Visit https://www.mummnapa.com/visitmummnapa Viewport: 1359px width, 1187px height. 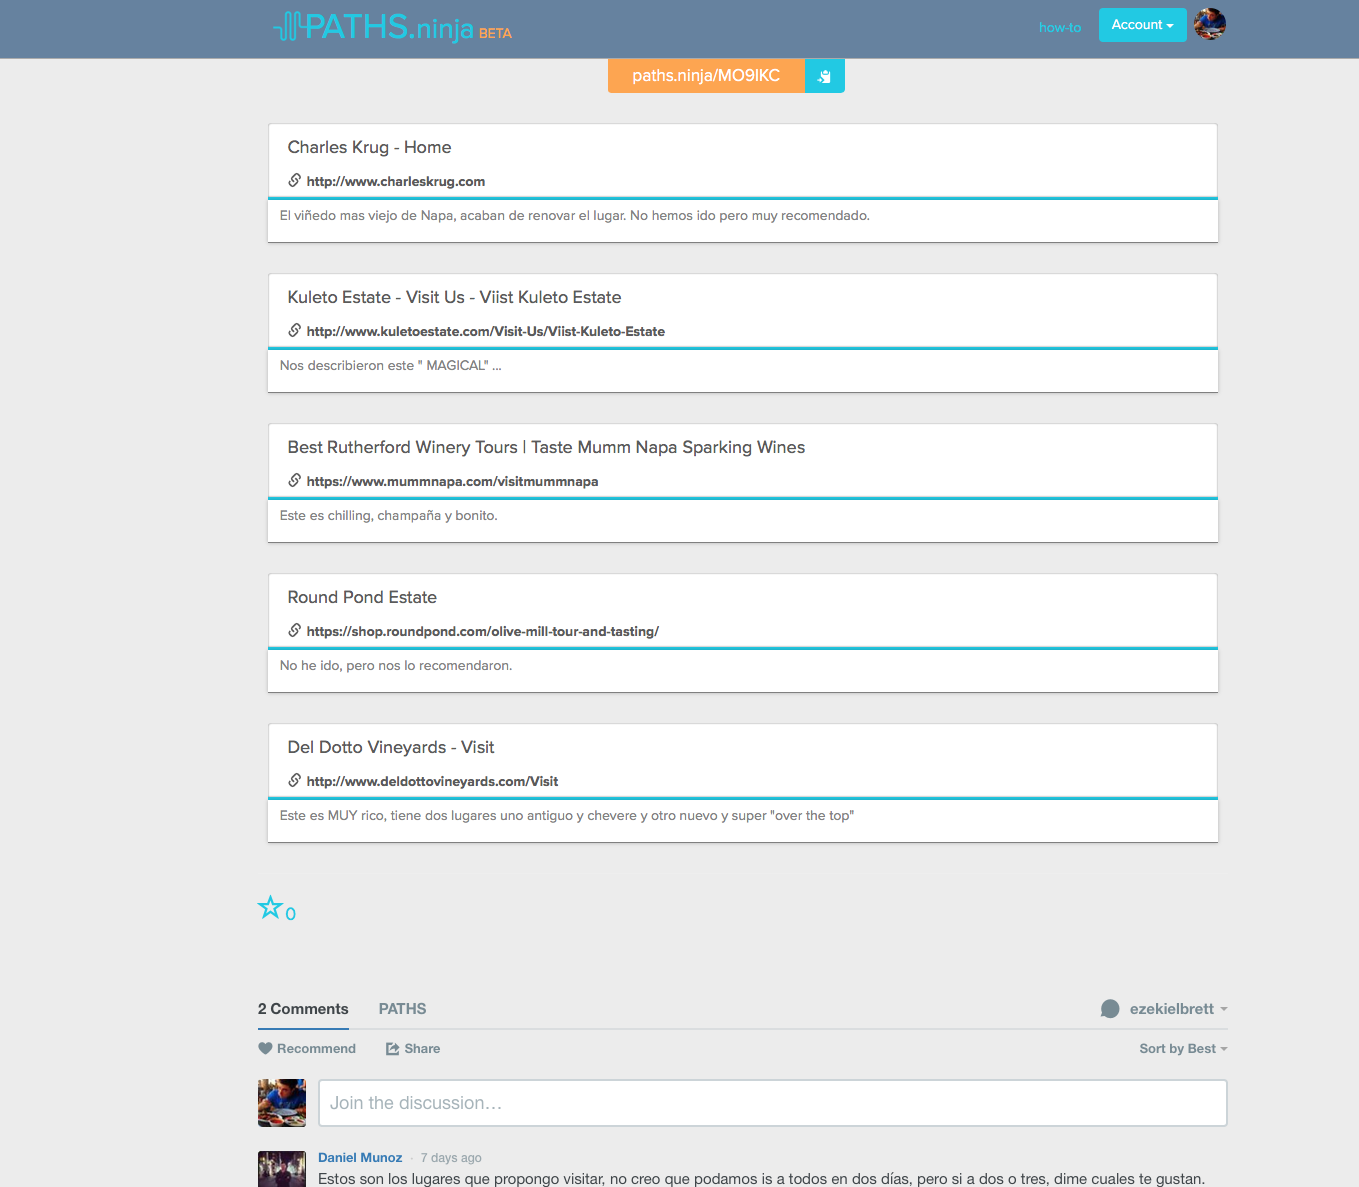452,481
